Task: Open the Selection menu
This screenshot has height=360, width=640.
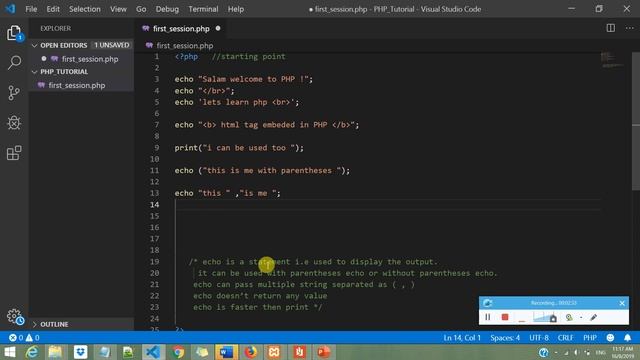Action: click(x=84, y=9)
